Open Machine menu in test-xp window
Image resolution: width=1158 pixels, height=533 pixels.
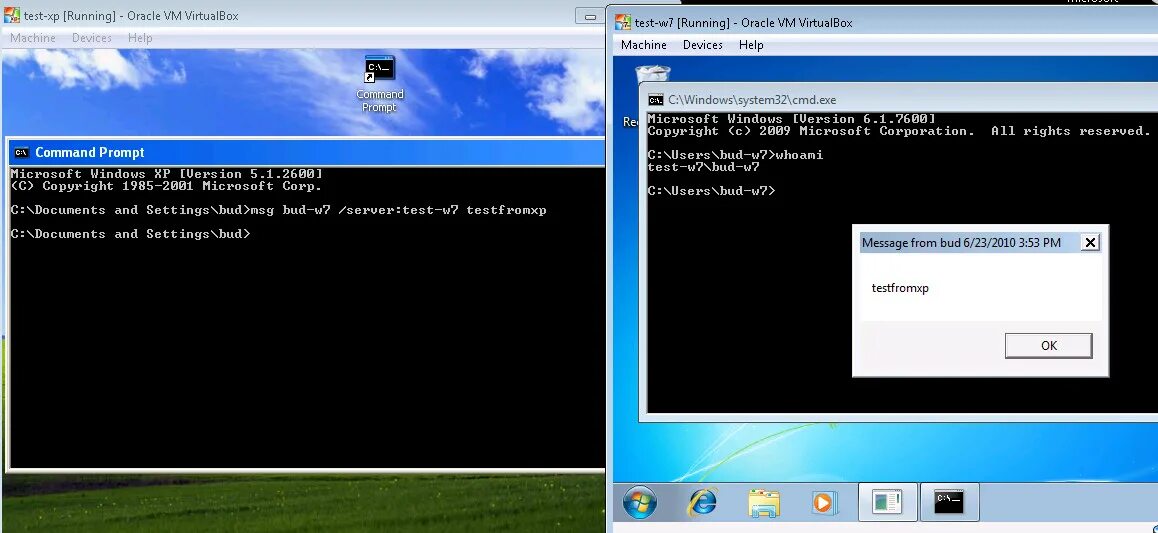pyautogui.click(x=32, y=38)
